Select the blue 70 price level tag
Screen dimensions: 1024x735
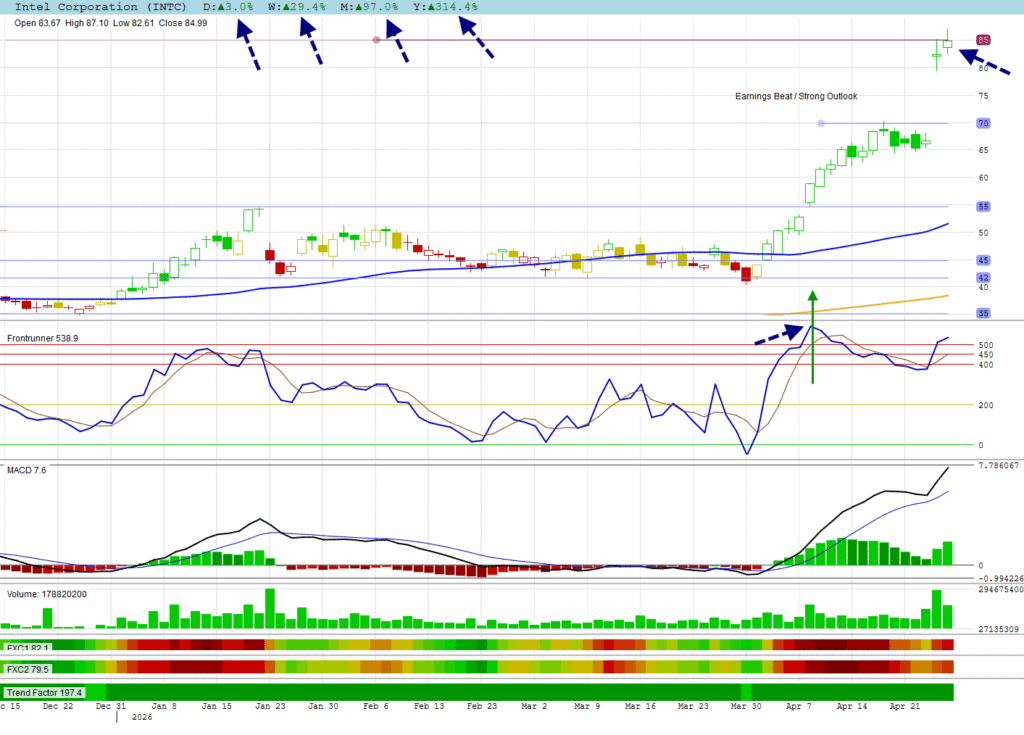[x=983, y=123]
